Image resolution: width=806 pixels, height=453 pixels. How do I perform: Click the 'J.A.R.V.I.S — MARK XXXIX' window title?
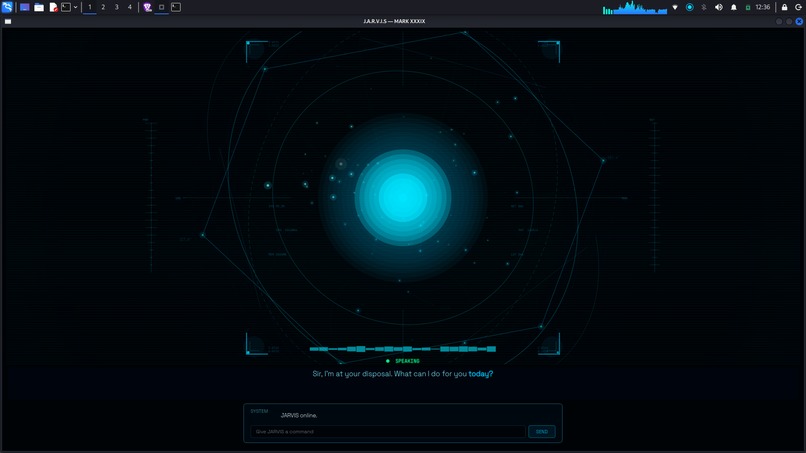(x=394, y=22)
